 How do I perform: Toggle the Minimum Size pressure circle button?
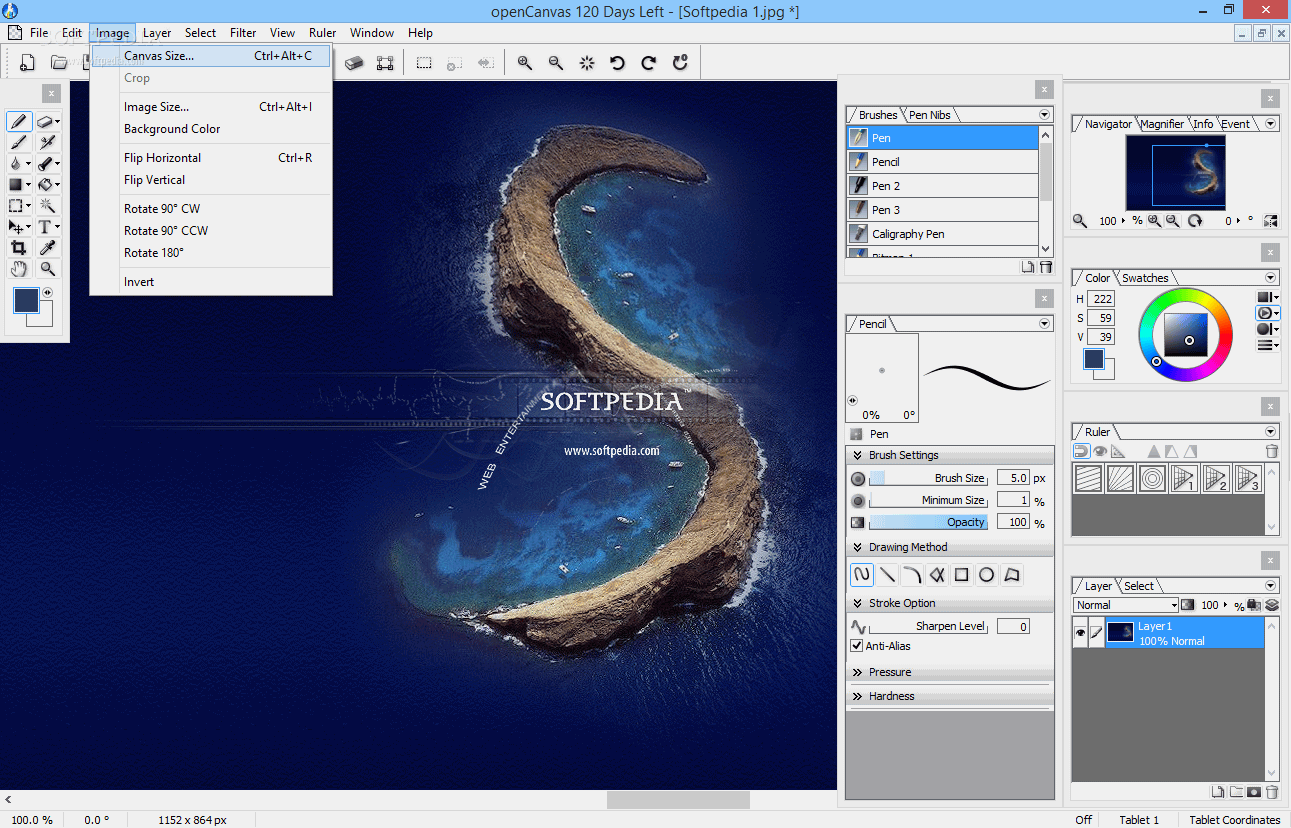pos(858,500)
